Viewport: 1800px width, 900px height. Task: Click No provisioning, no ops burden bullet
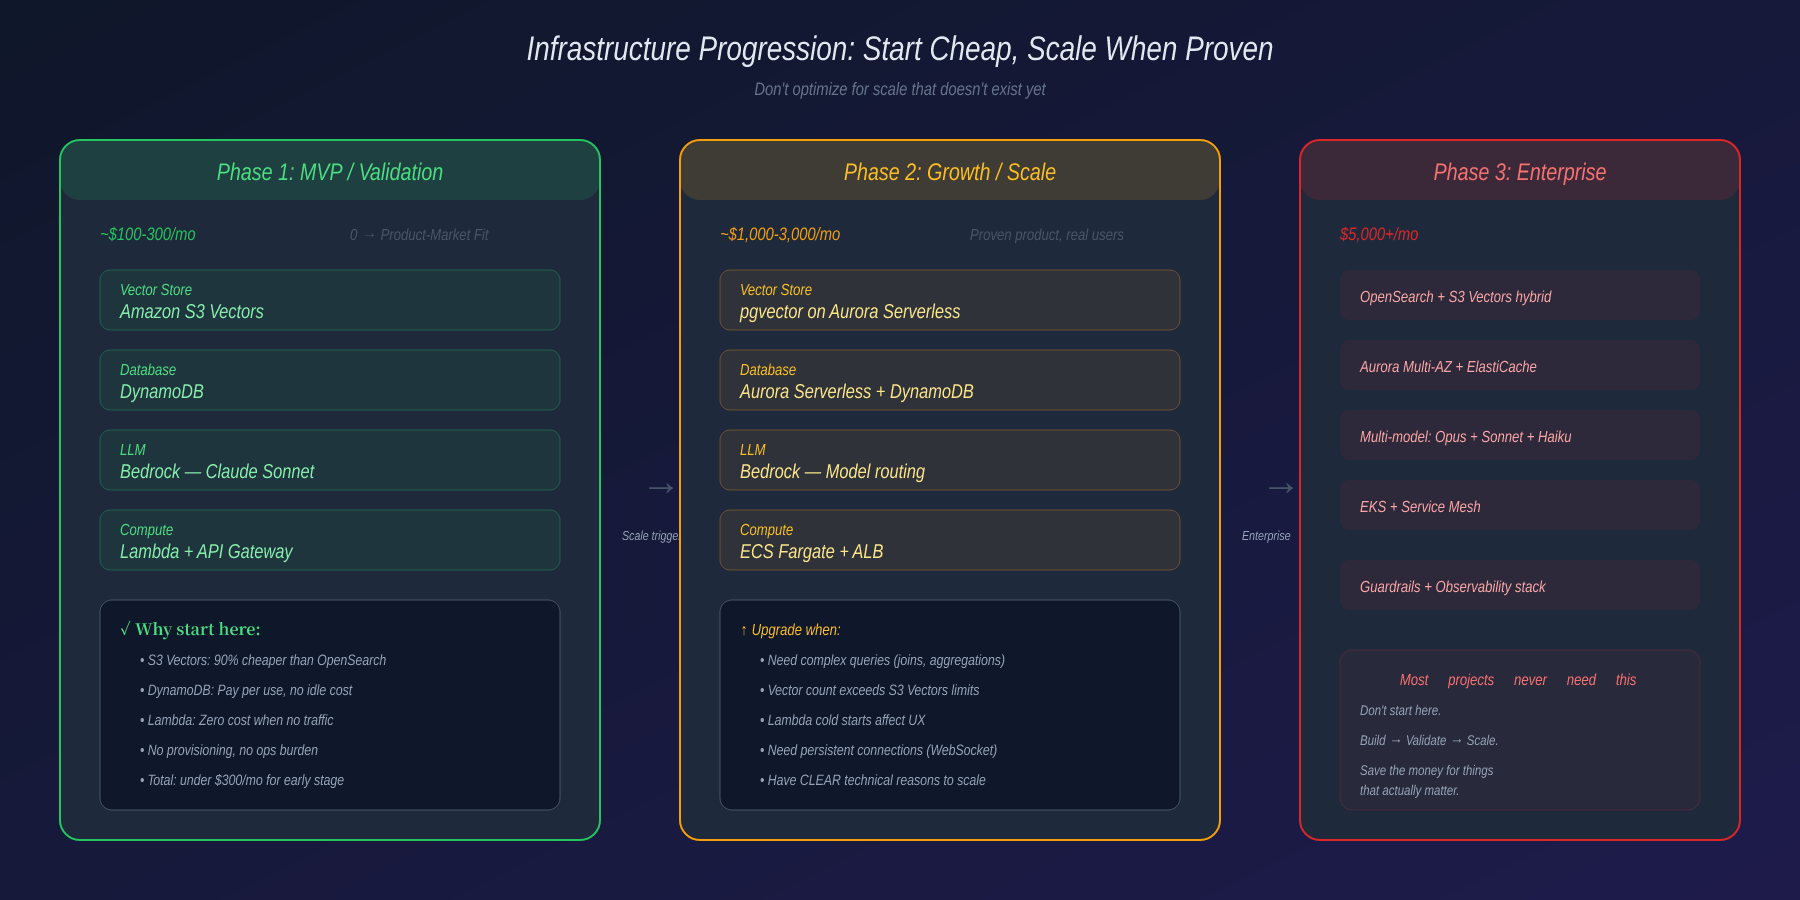(x=229, y=750)
